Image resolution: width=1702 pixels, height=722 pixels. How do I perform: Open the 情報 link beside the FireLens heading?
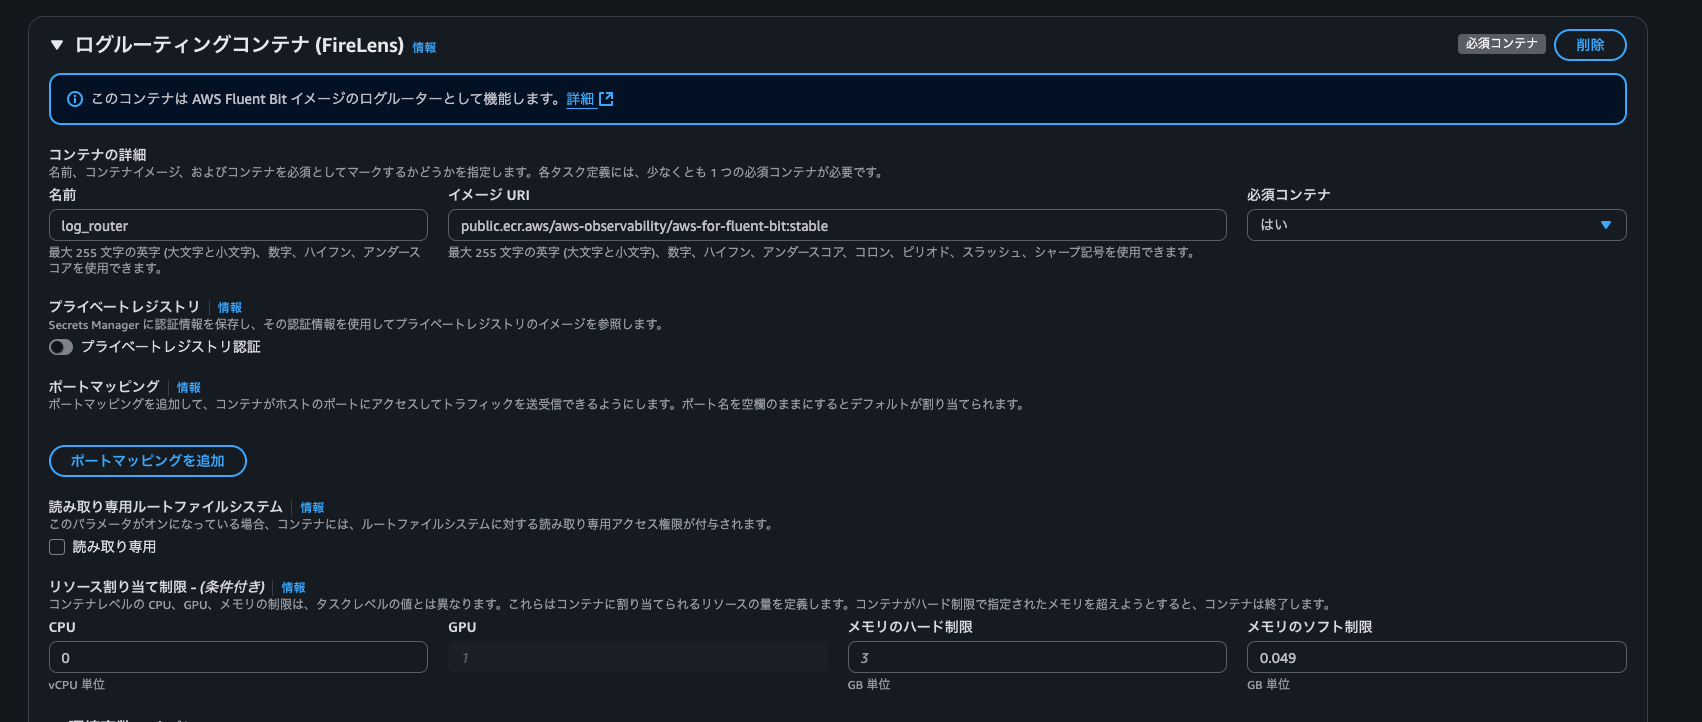(x=424, y=47)
